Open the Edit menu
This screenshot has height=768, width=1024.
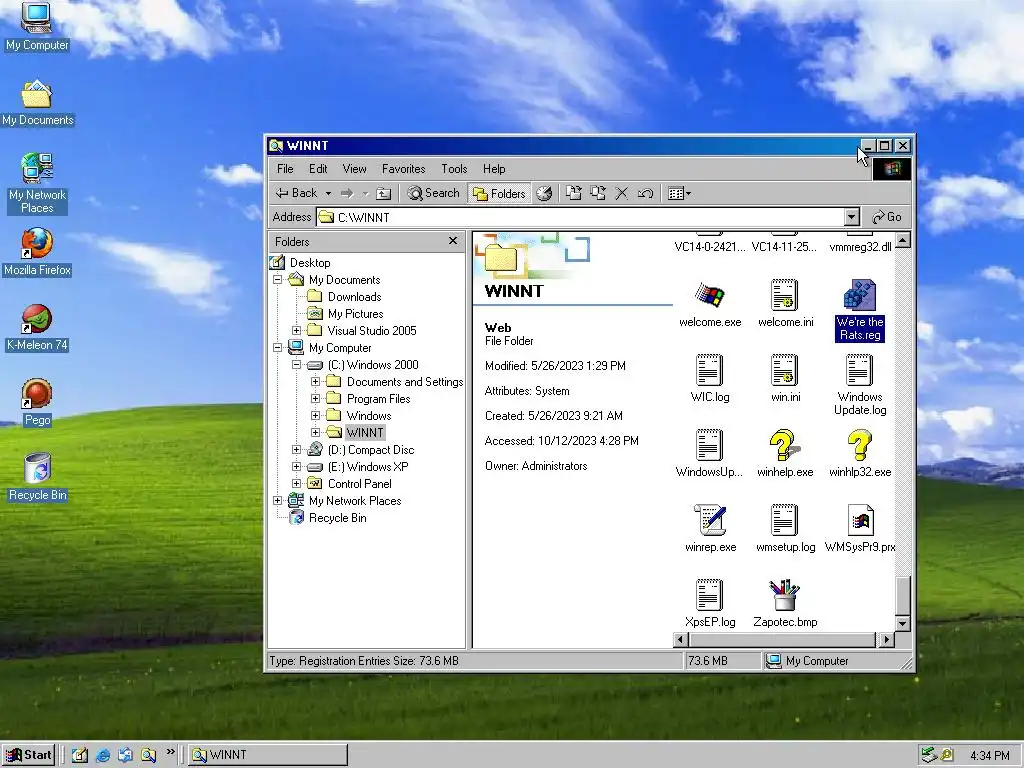coord(318,169)
